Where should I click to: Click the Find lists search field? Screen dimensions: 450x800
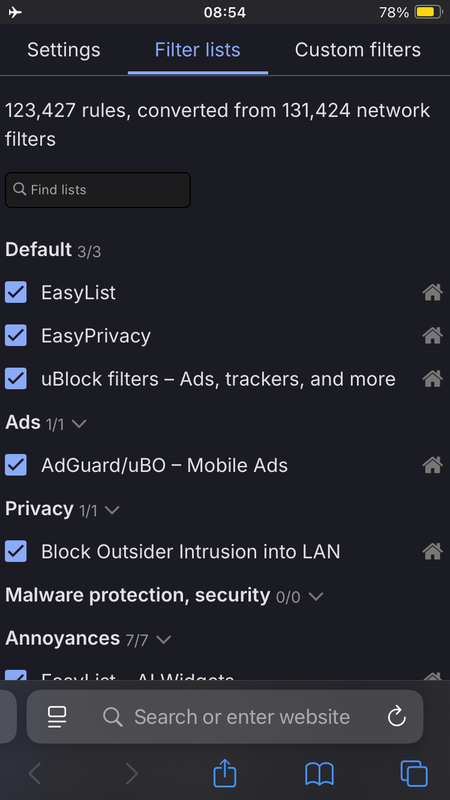(98, 190)
